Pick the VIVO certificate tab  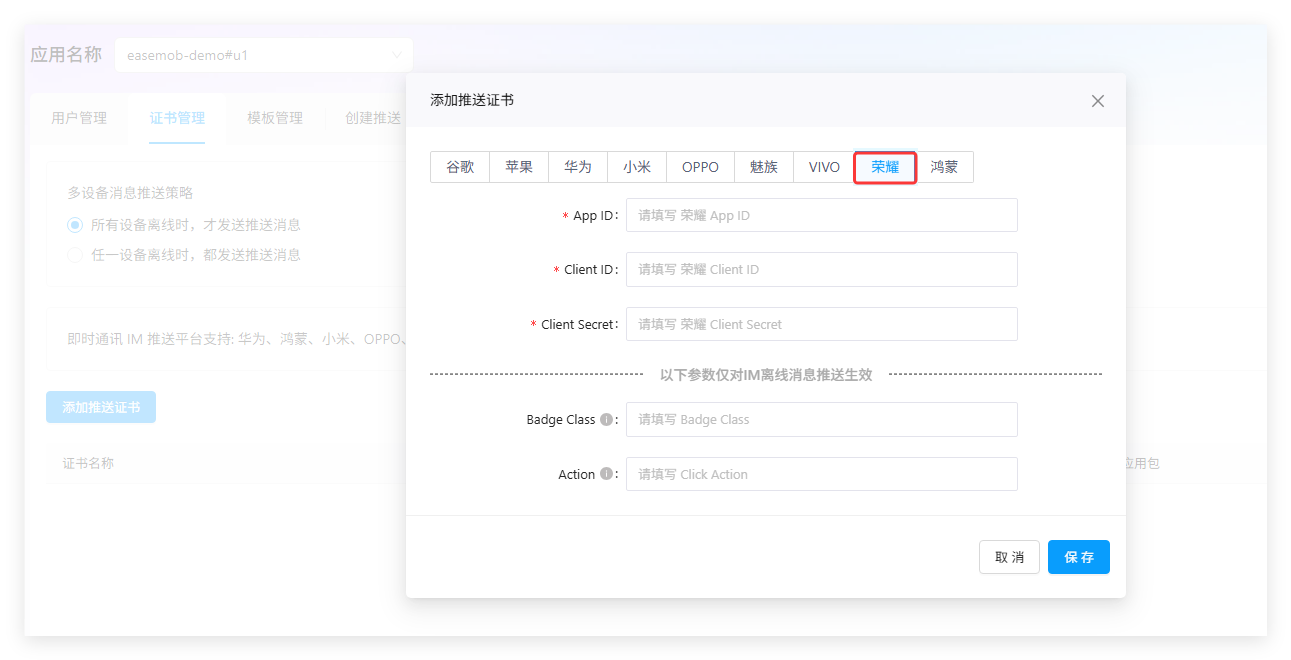coord(824,167)
